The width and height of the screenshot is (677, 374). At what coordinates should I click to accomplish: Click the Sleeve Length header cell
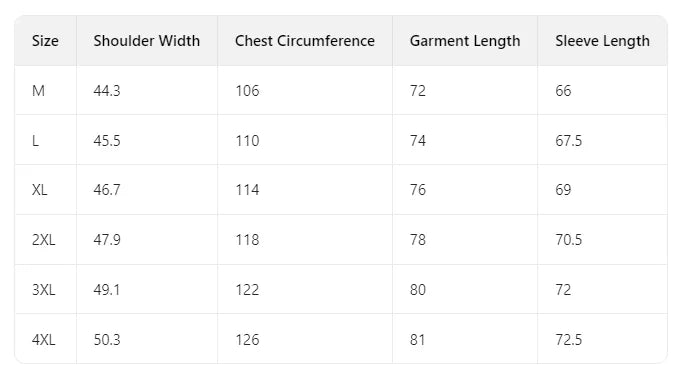pyautogui.click(x=602, y=41)
